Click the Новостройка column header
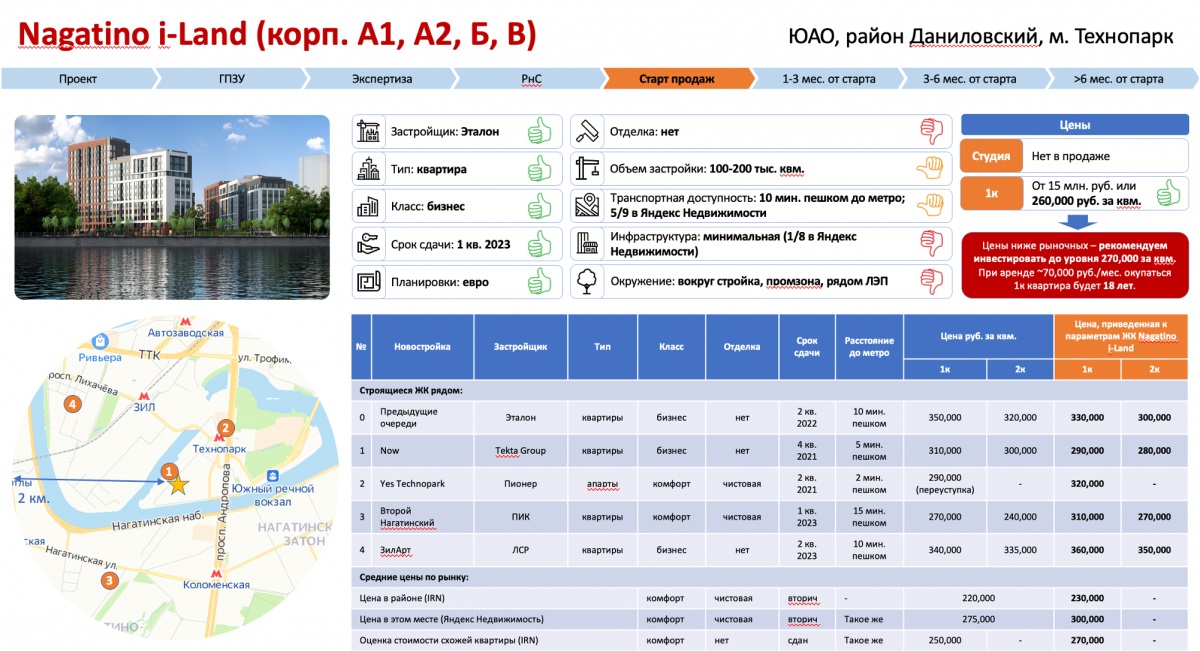The image size is (1200, 651). point(423,346)
